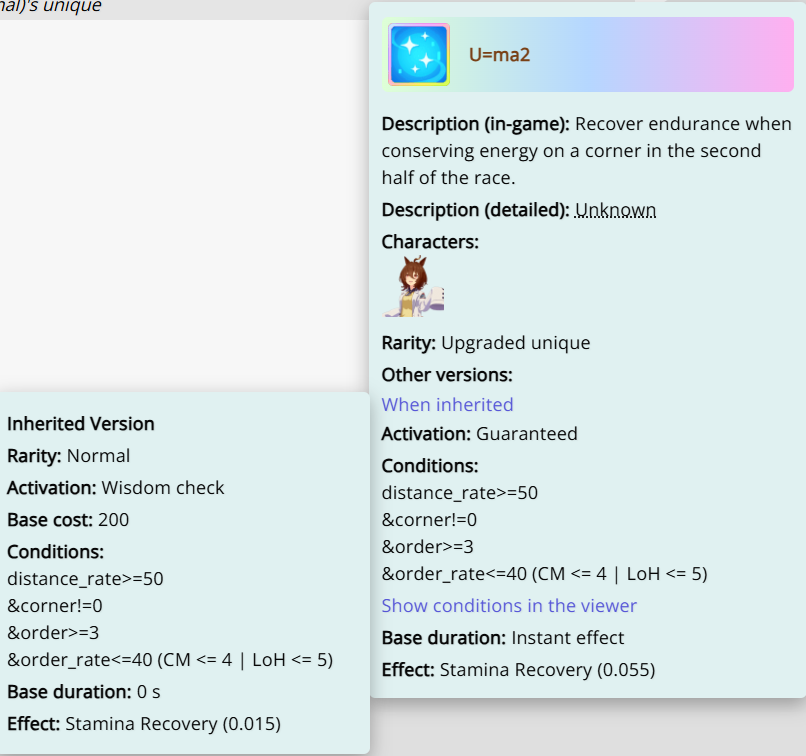The height and width of the screenshot is (756, 806).
Task: Click &order_rate<=40 condition in right panel
Action: coord(544,574)
